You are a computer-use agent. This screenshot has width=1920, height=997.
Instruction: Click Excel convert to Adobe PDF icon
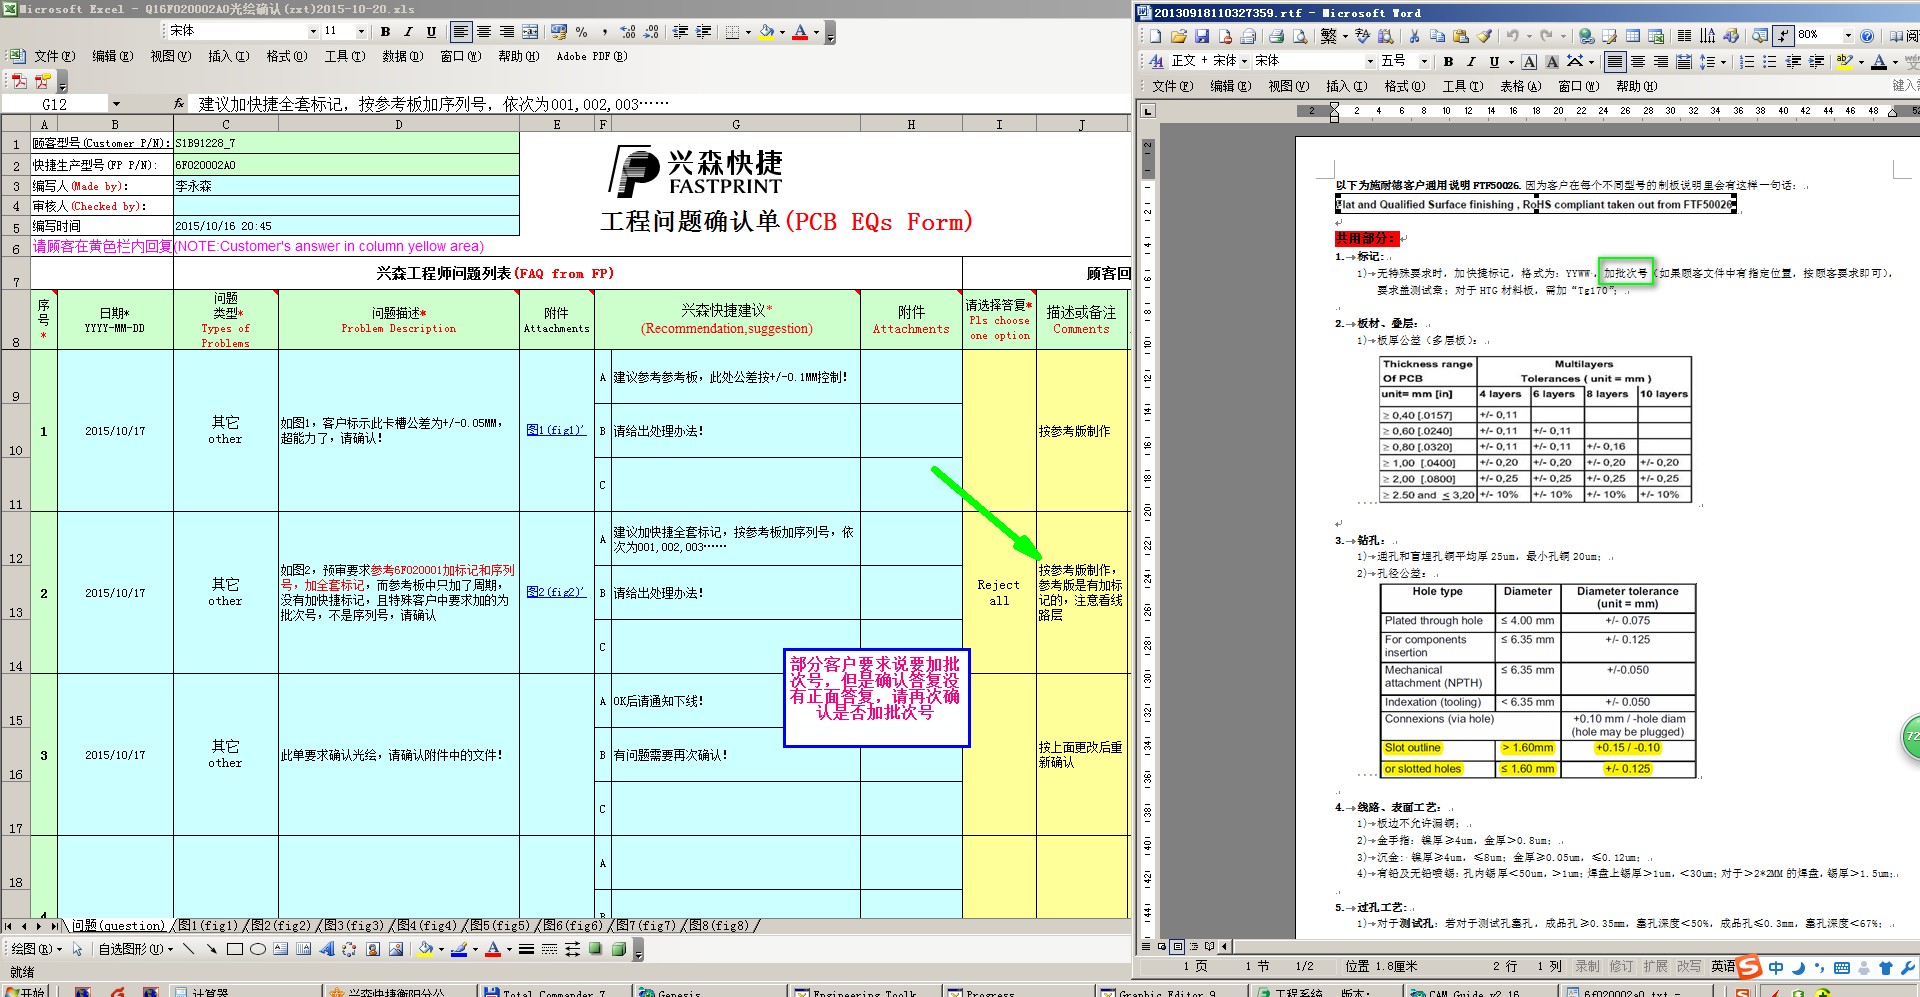19,81
